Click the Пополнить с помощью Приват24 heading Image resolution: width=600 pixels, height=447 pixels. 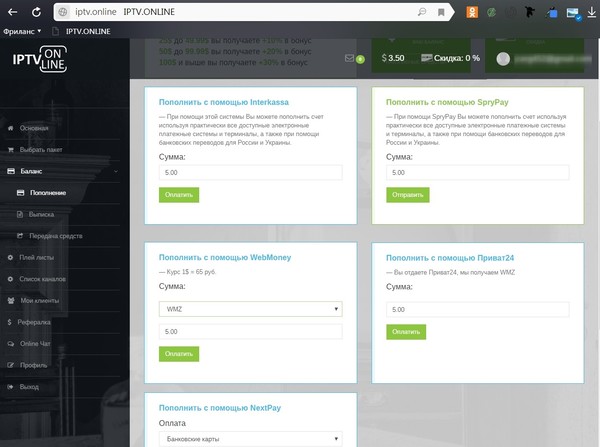click(x=450, y=258)
